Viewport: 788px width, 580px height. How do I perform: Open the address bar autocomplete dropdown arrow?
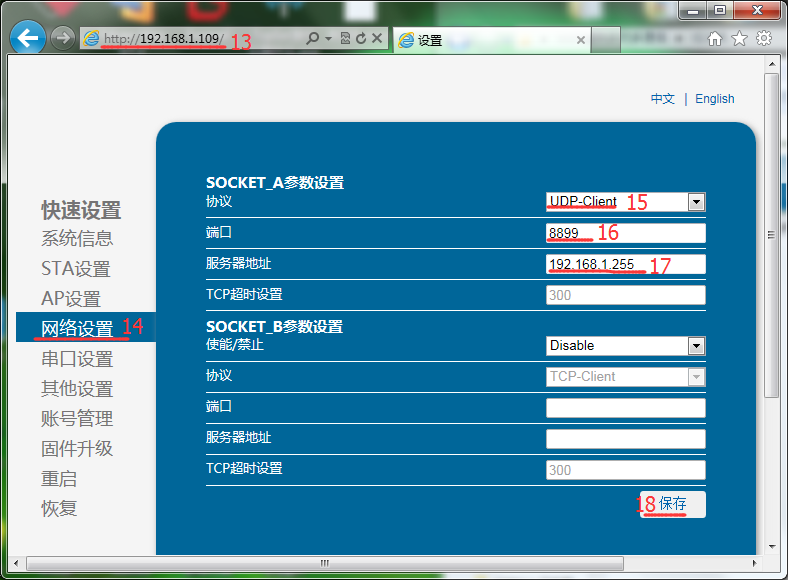click(x=328, y=39)
